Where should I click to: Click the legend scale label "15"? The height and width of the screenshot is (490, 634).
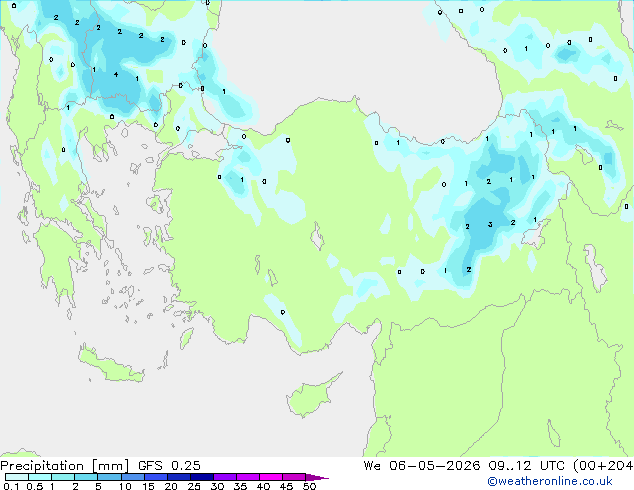[148, 486]
